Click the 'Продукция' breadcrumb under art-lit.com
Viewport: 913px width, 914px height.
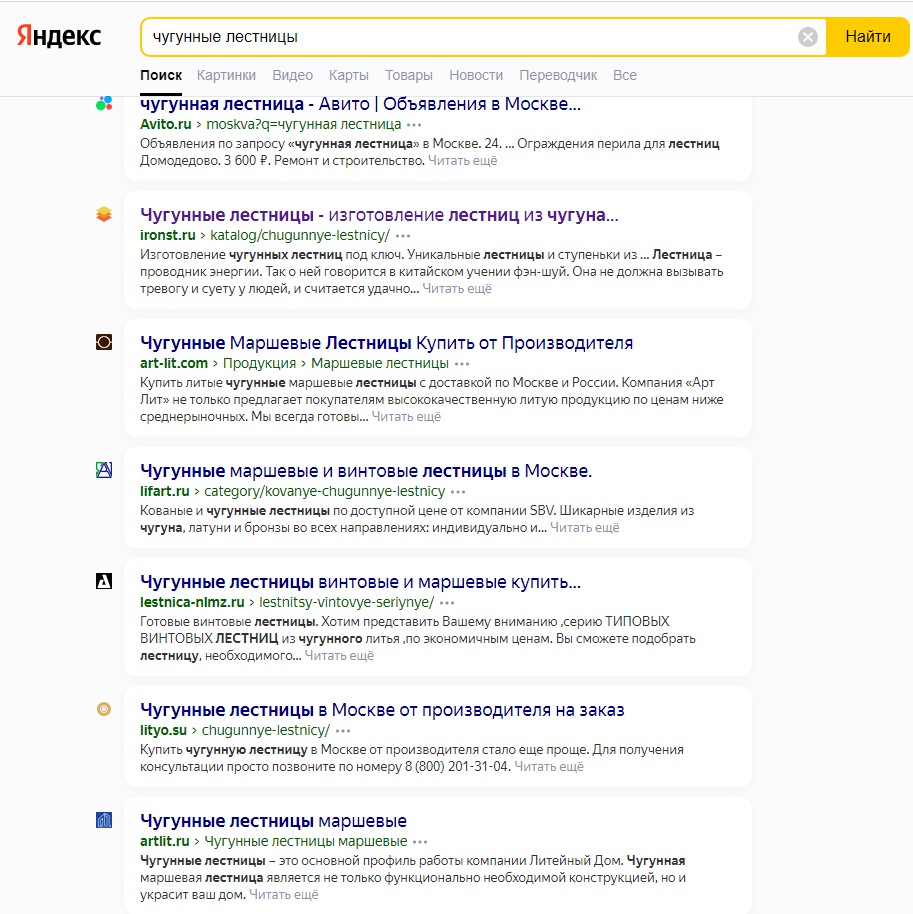point(259,363)
